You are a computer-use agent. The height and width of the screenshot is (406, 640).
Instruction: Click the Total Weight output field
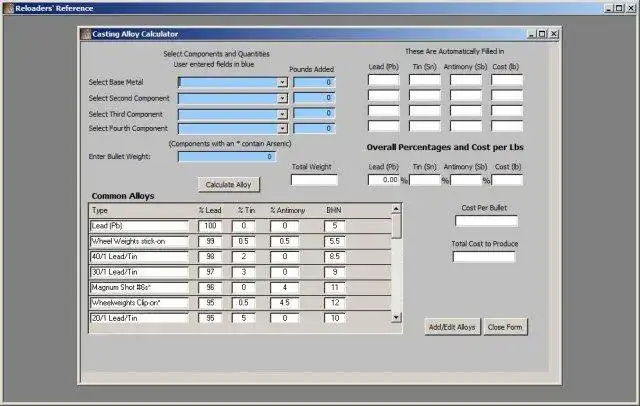314,180
